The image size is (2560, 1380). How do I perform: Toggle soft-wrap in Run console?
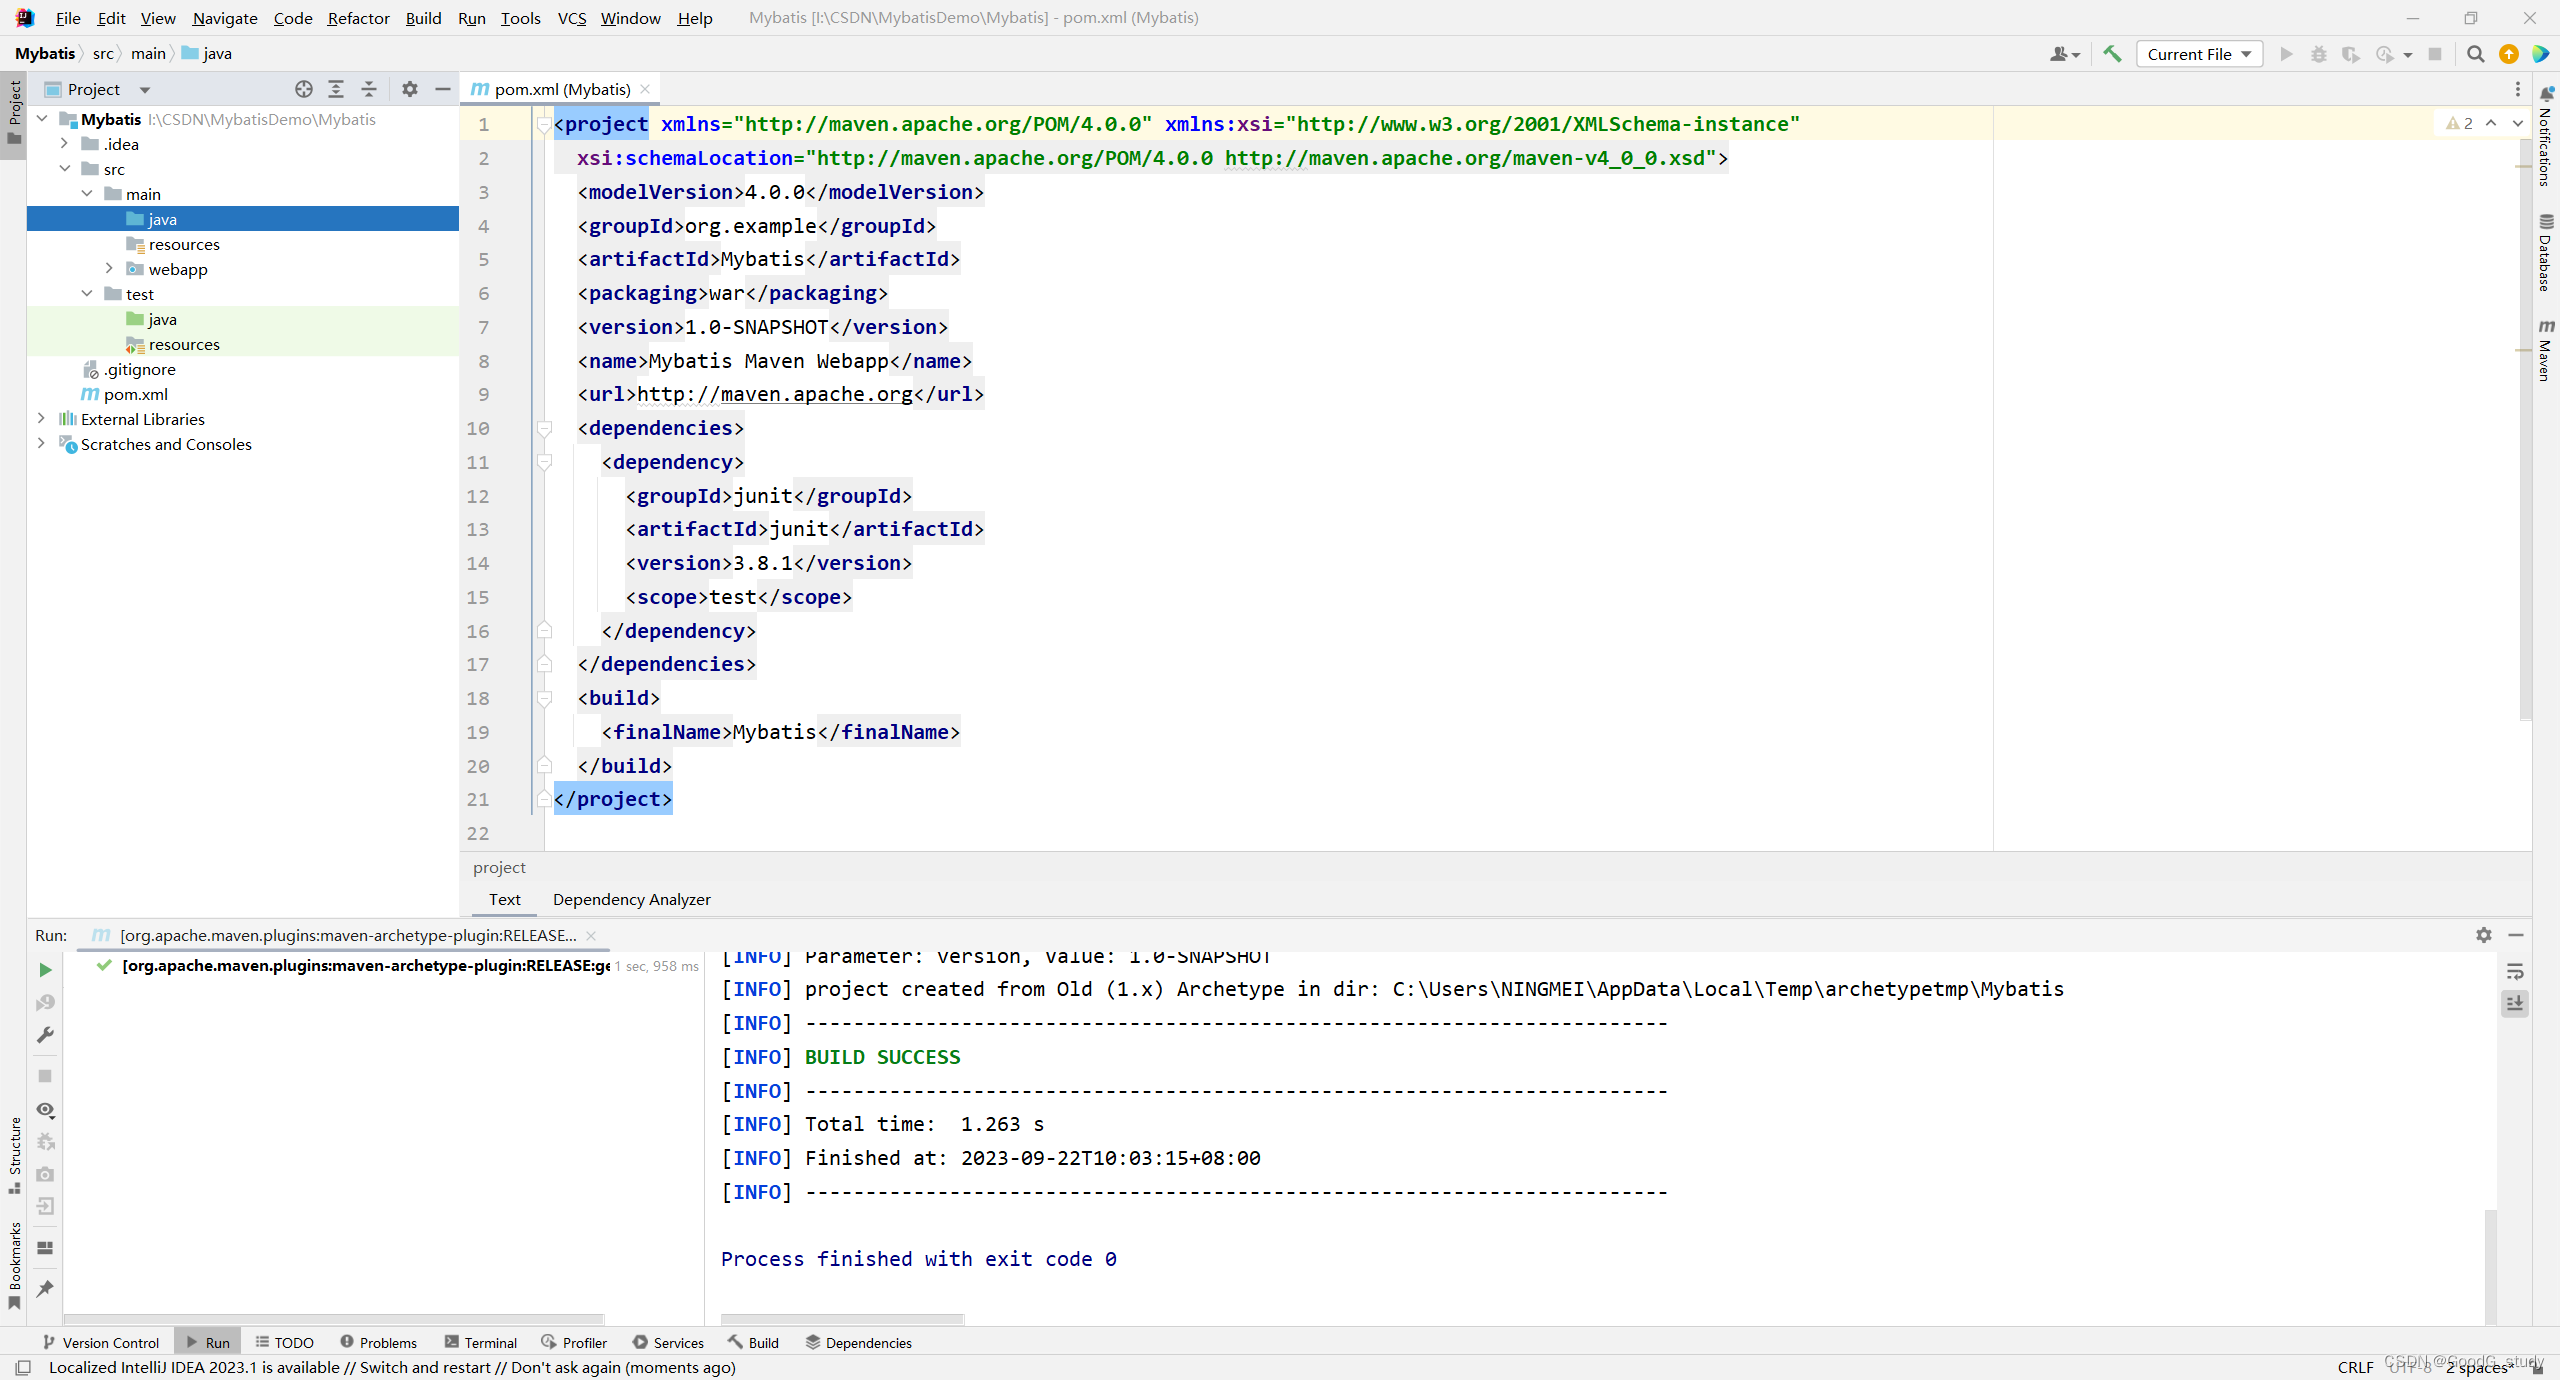2515,972
